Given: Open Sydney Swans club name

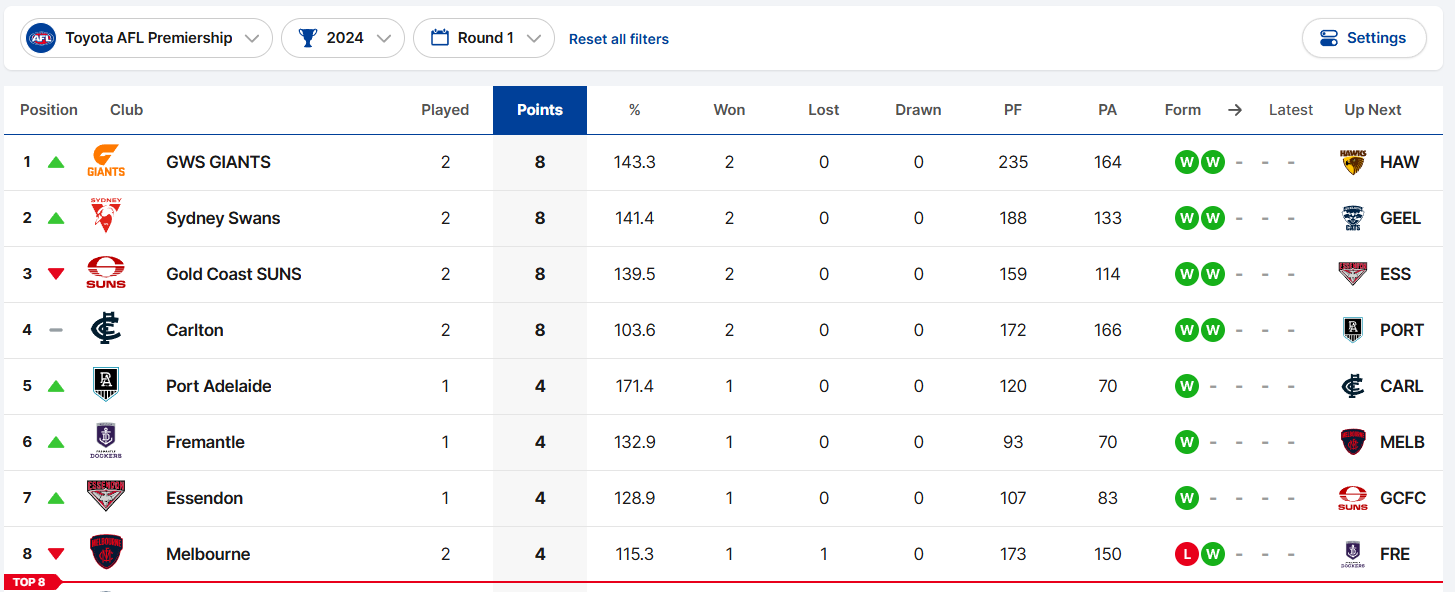Looking at the screenshot, I should point(223,218).
